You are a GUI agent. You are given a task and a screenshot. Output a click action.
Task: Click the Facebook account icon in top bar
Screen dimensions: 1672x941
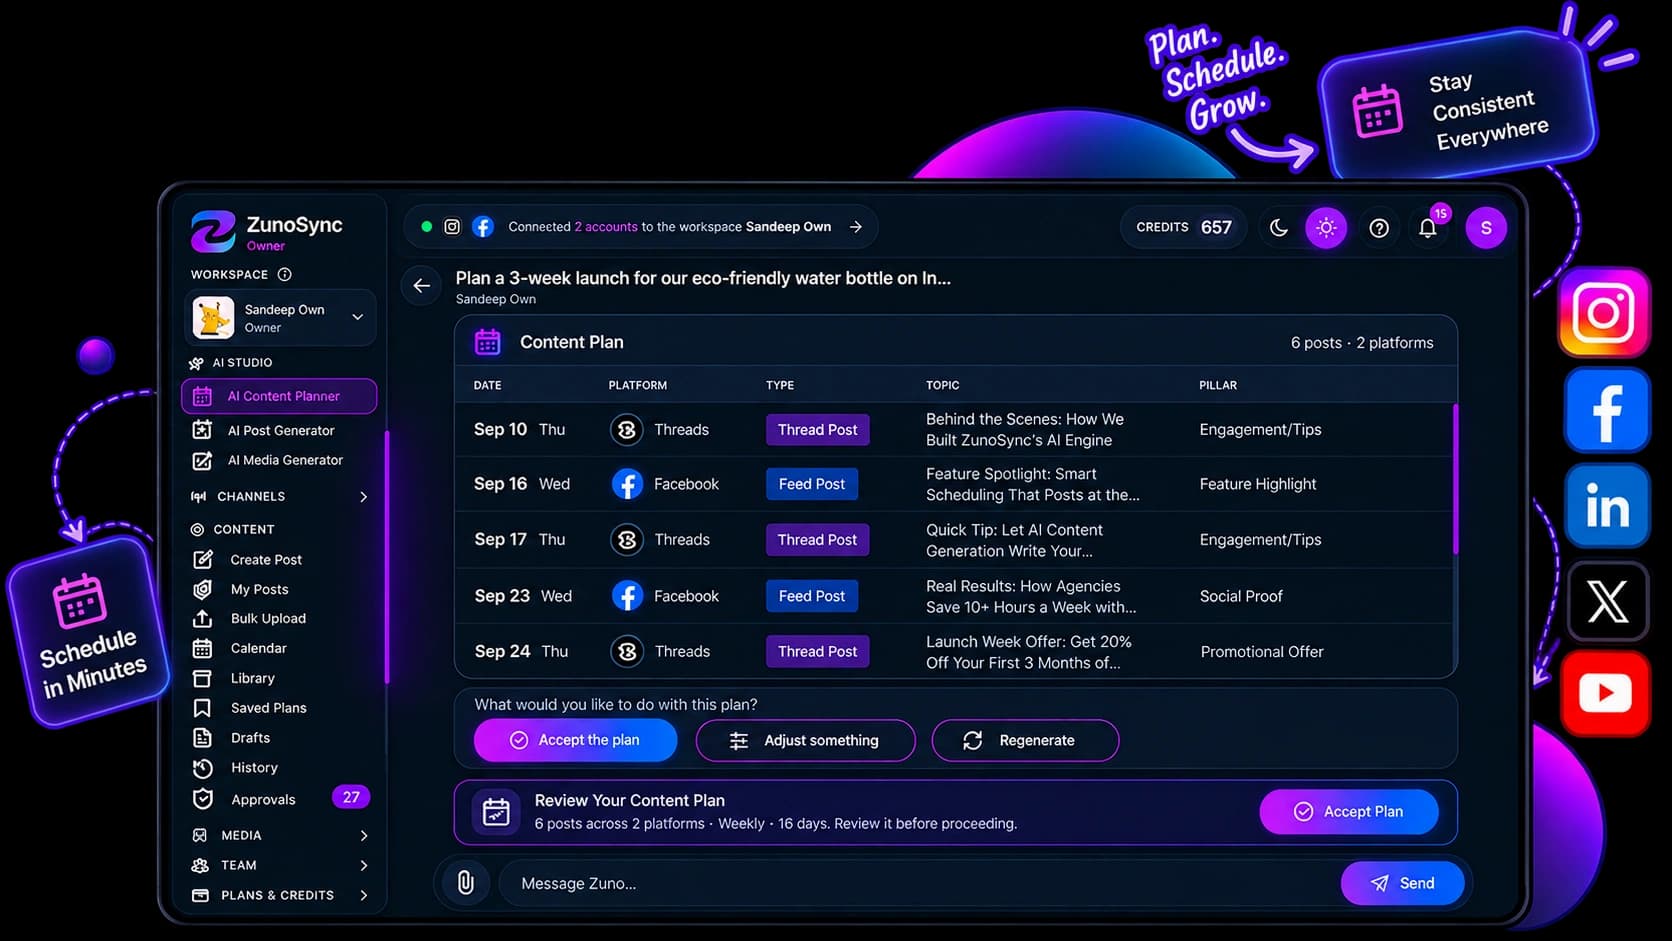point(483,227)
